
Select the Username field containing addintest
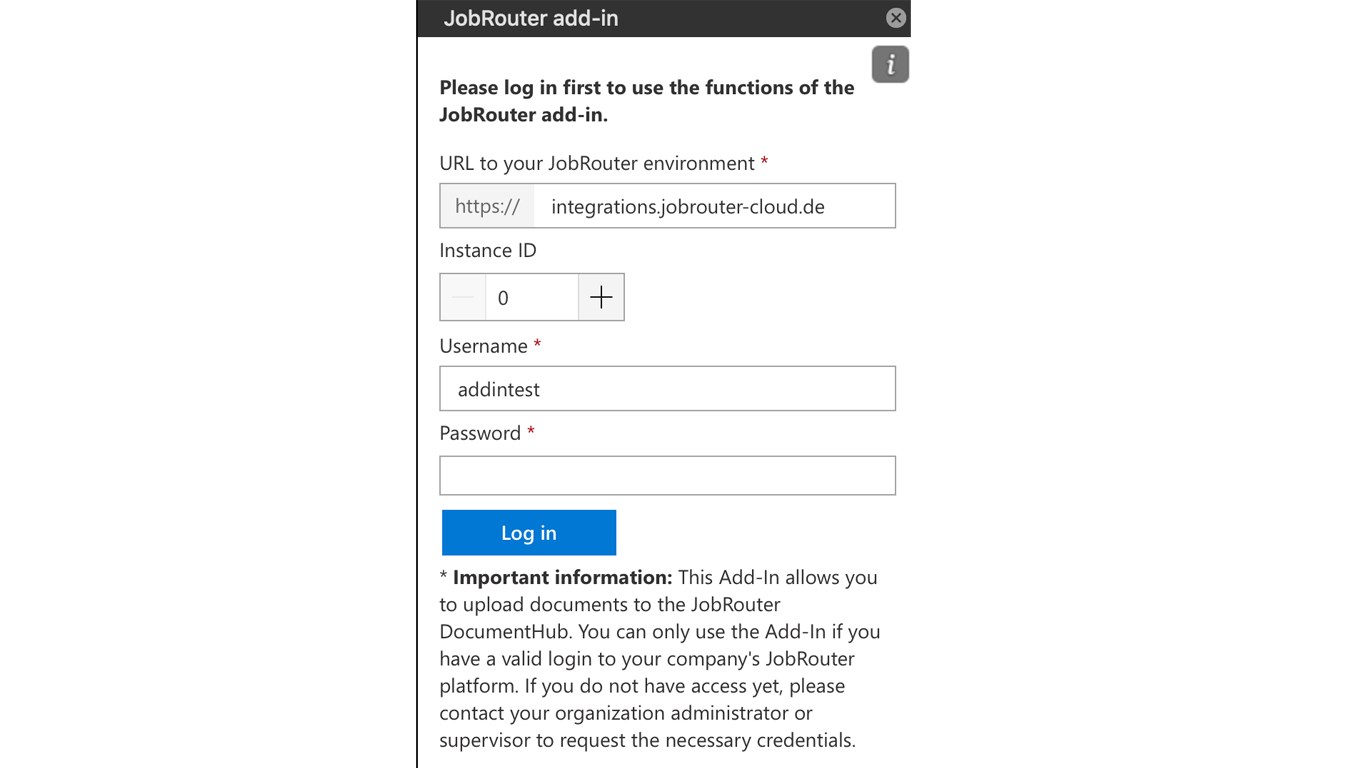coord(667,389)
